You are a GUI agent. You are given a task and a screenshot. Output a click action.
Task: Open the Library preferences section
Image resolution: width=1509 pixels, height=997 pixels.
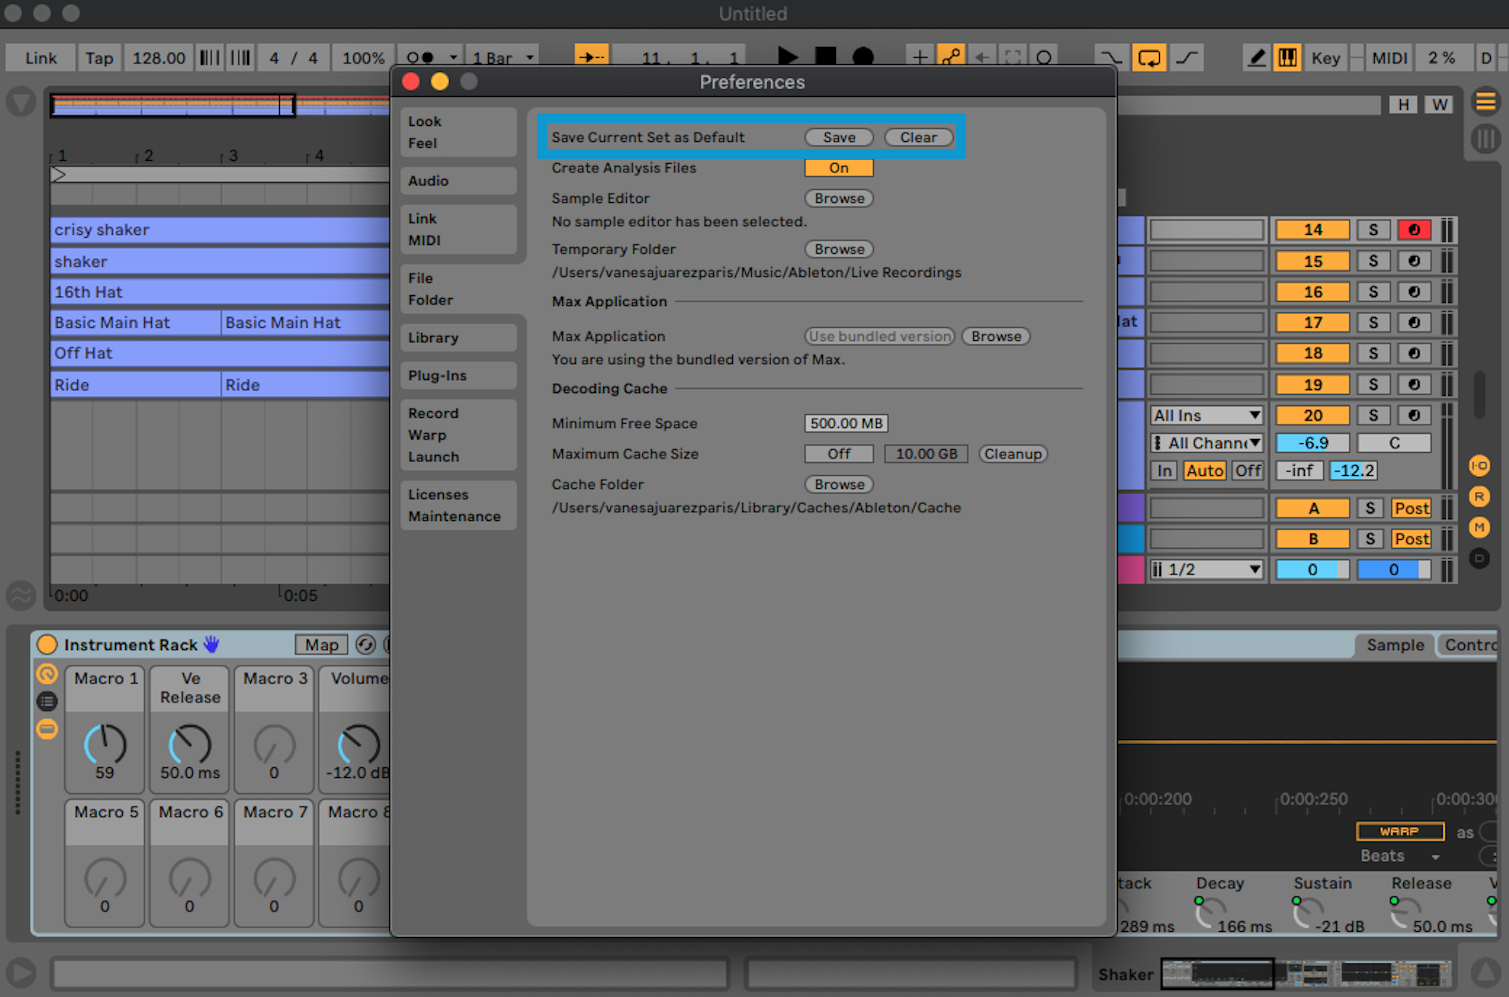[457, 337]
